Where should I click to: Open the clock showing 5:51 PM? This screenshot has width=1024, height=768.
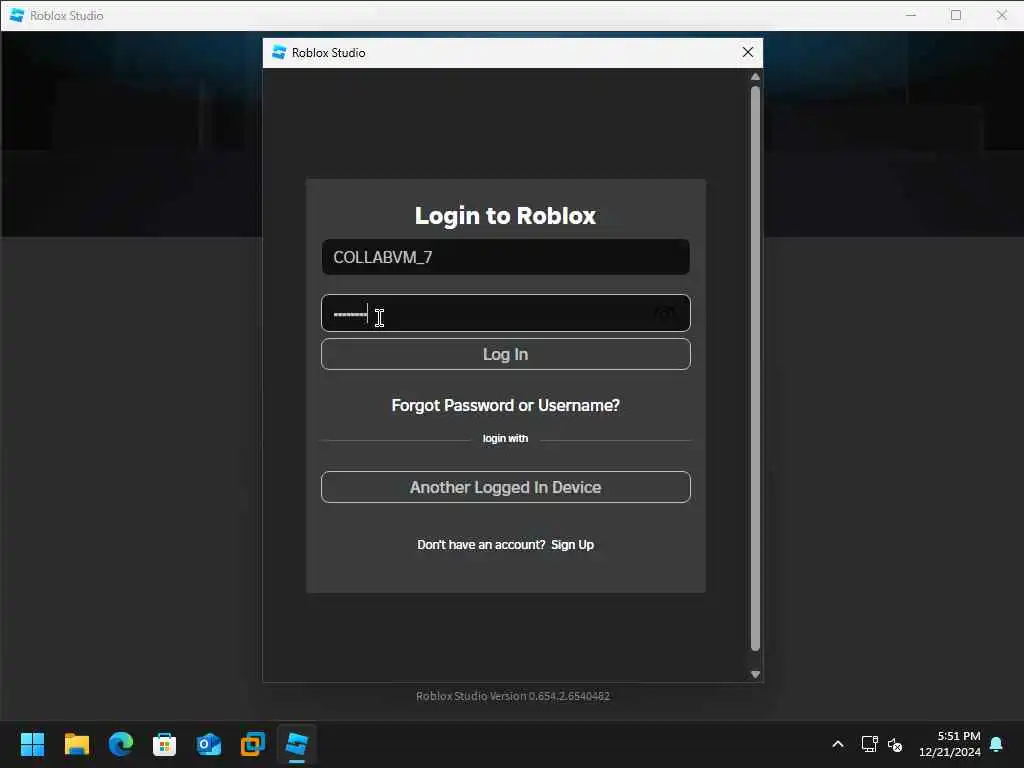(x=950, y=744)
